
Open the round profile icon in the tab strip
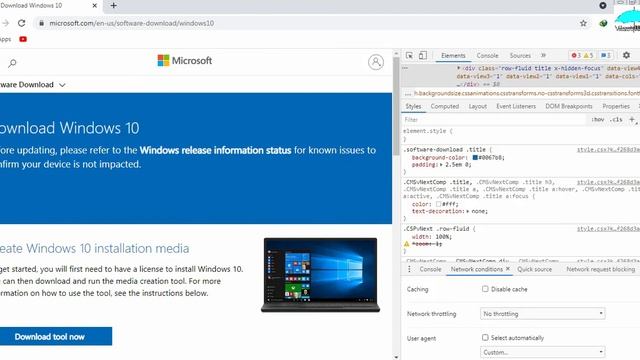(x=602, y=5)
